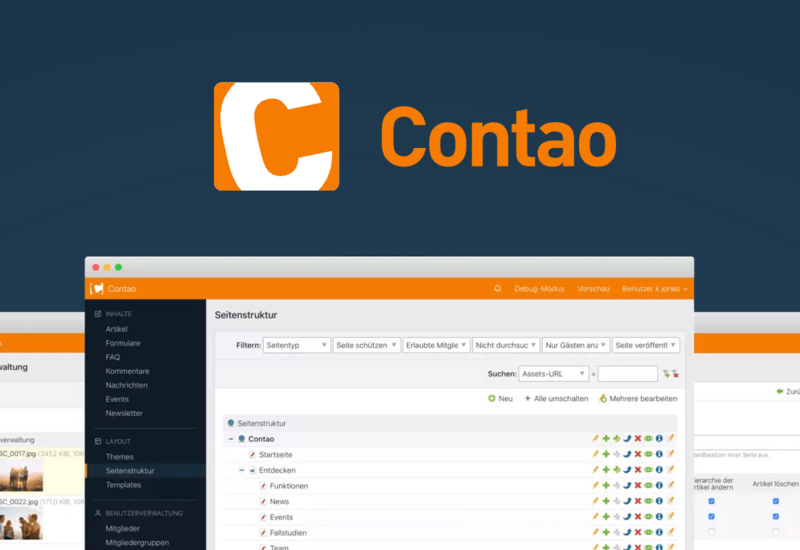Toggle visibility of the Startseite page

pos(648,454)
